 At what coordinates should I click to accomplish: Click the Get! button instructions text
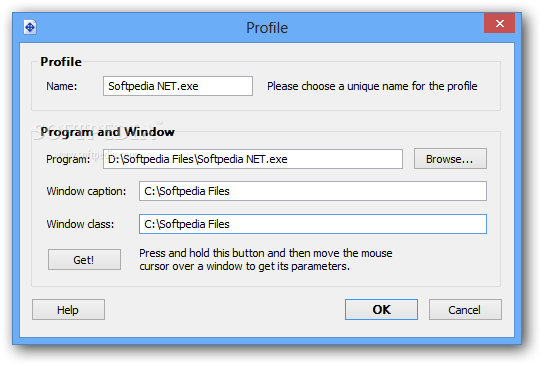265,260
